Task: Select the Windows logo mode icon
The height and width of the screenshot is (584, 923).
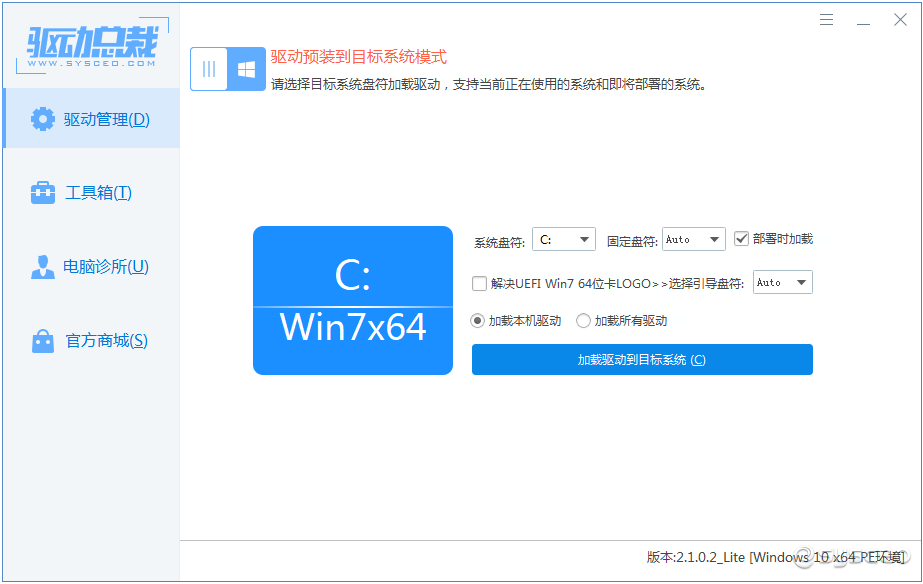Action: click(247, 69)
